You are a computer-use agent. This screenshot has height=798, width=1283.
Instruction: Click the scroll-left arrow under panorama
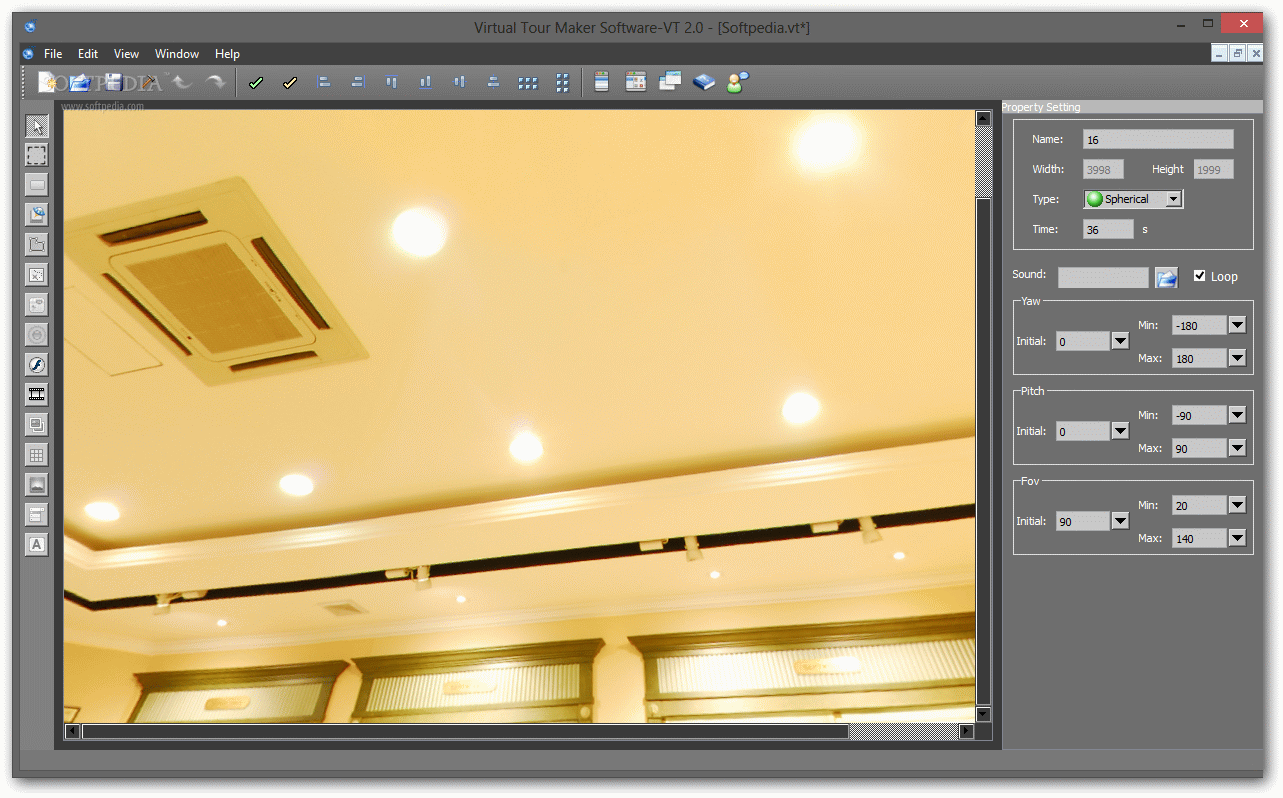pos(72,731)
